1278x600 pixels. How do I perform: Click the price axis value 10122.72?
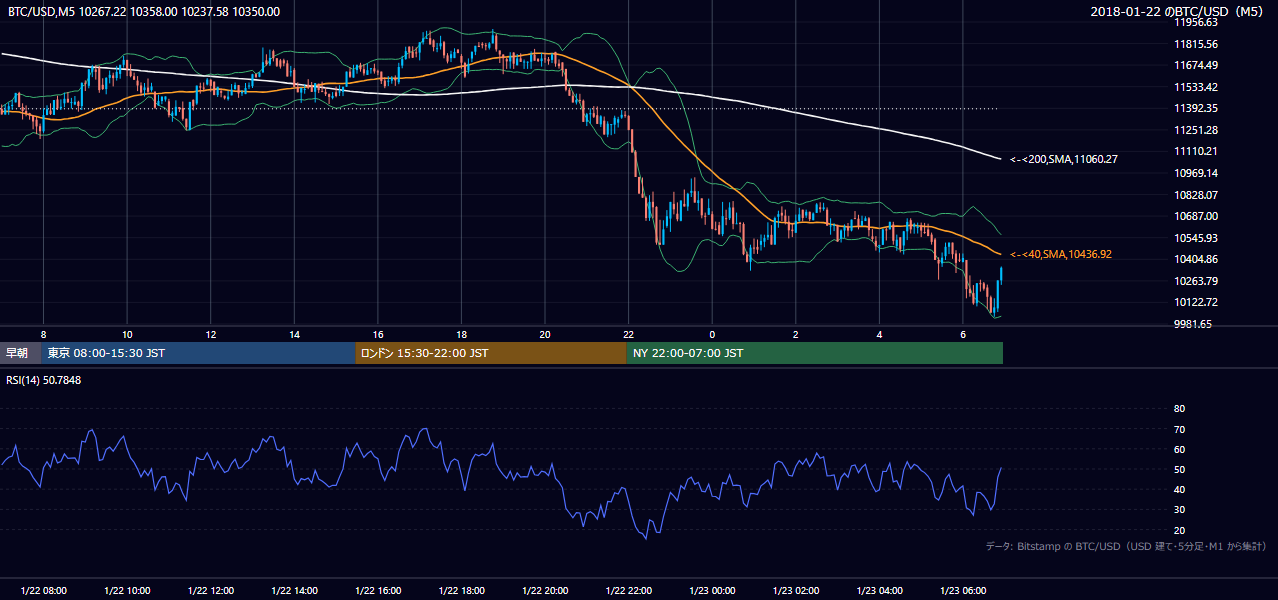(1196, 302)
